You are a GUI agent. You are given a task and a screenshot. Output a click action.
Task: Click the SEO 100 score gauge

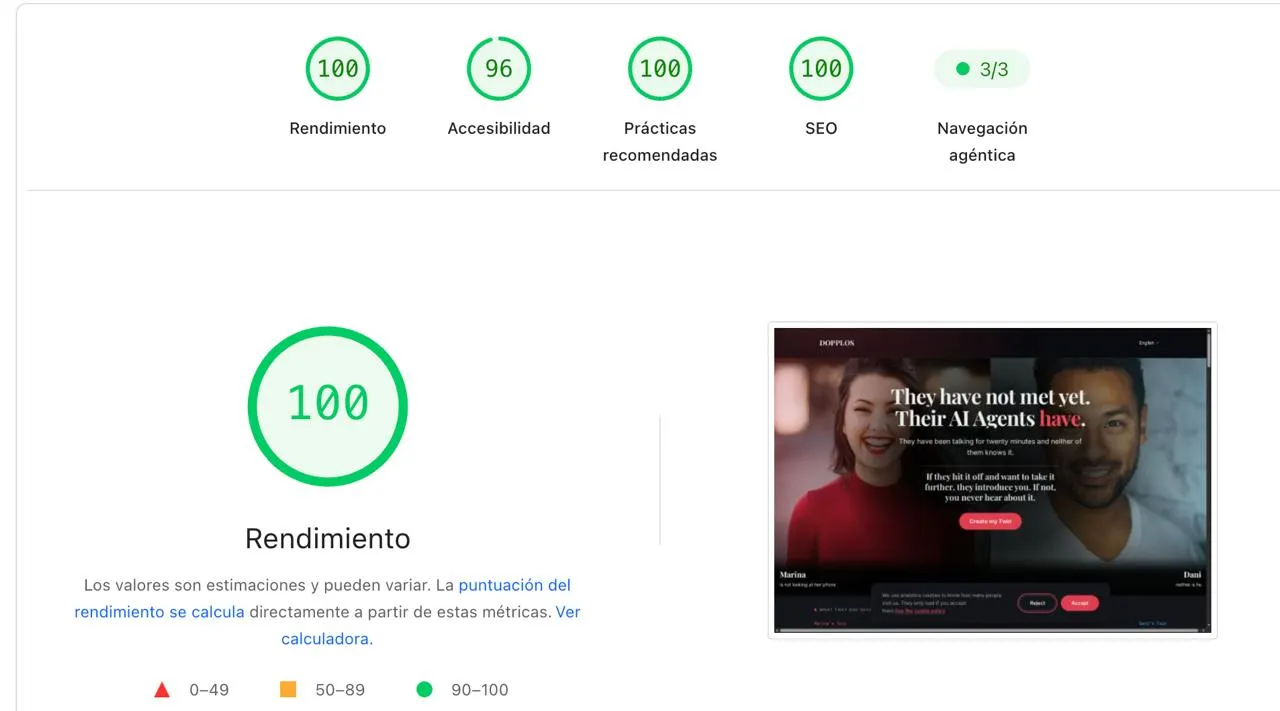[821, 69]
